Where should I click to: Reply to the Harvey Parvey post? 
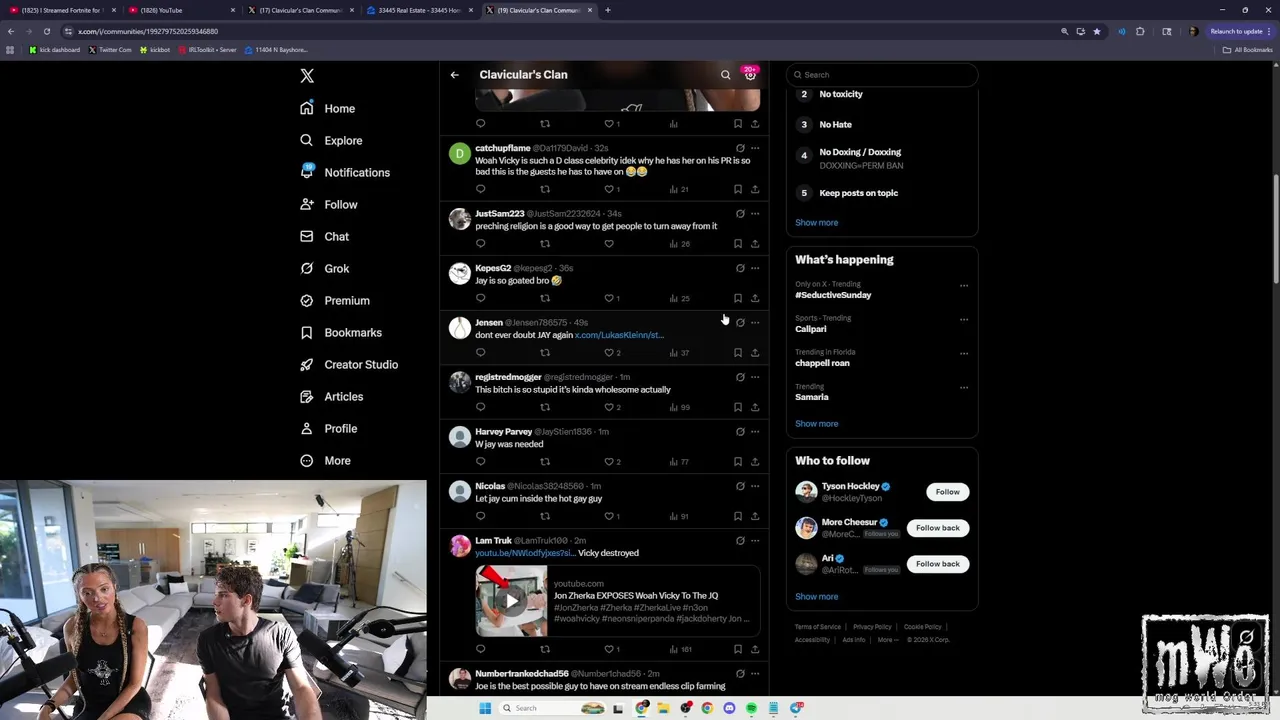tap(480, 461)
